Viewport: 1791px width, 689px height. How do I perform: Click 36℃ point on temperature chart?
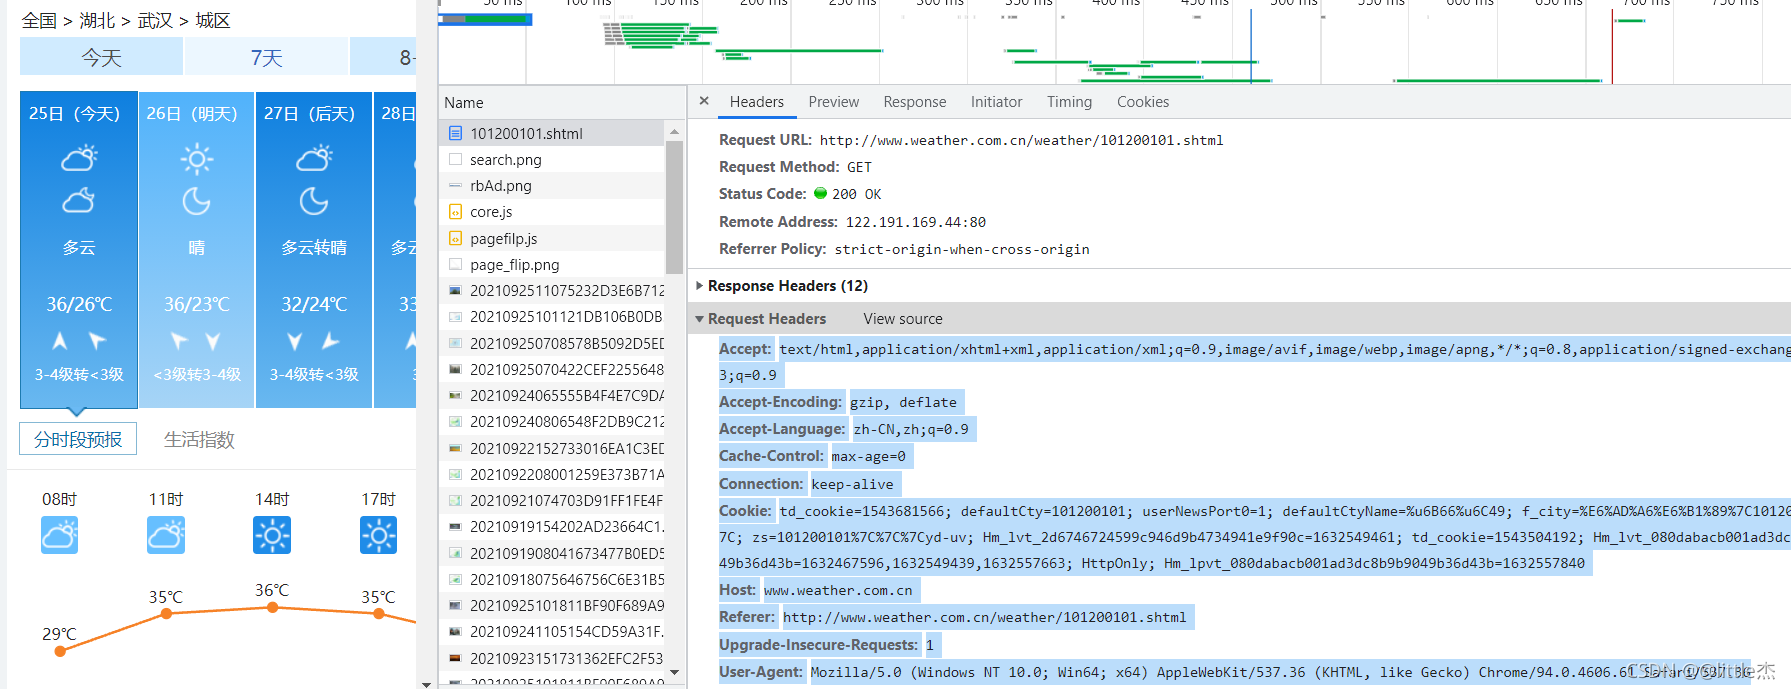tap(272, 607)
